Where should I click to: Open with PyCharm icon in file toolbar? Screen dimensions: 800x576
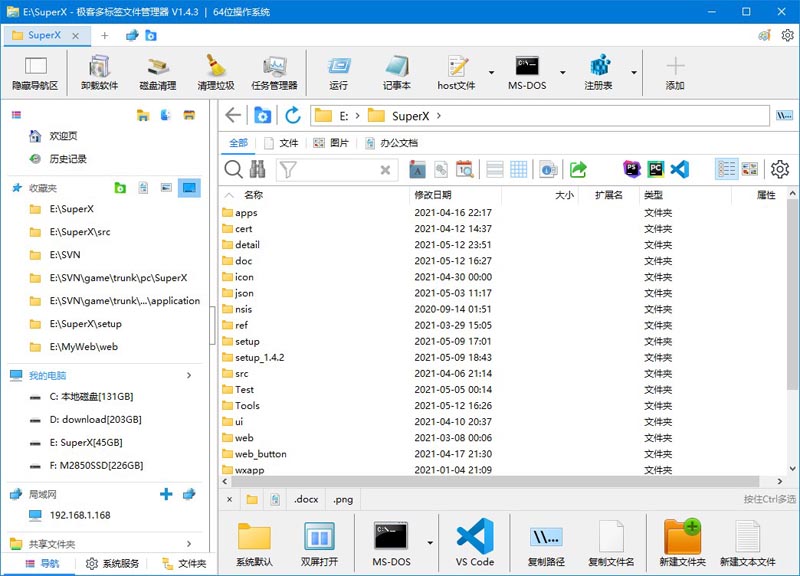pyautogui.click(x=656, y=169)
